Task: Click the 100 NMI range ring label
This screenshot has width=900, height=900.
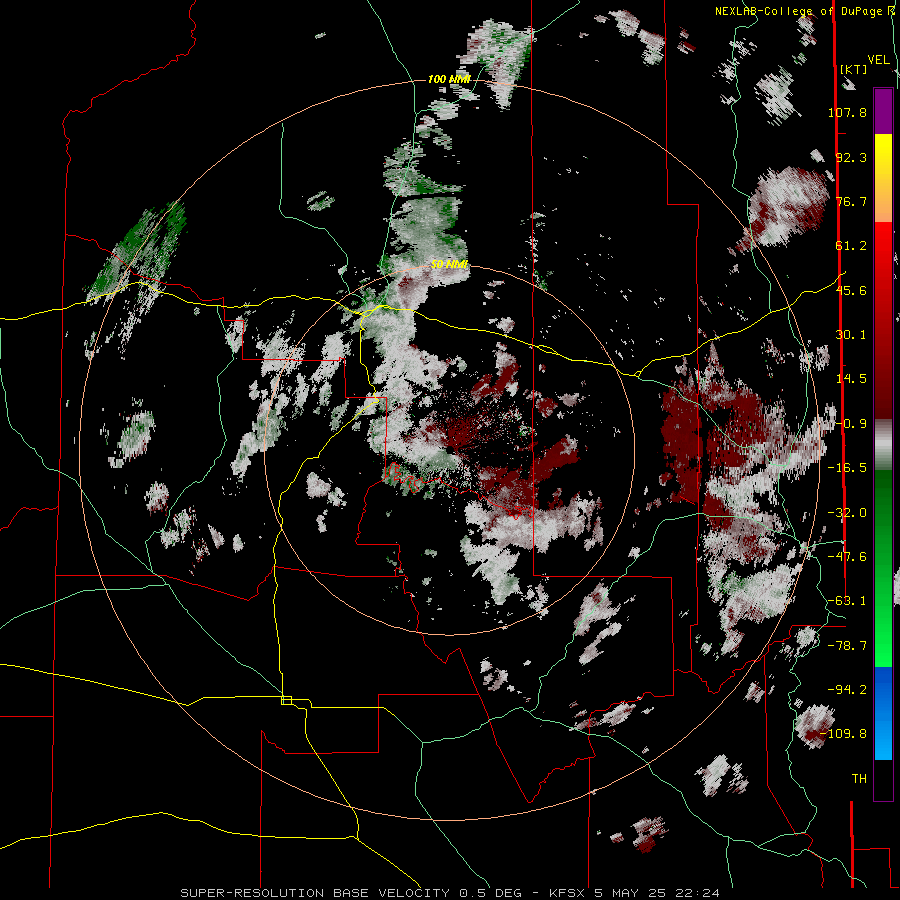Action: 449,79
